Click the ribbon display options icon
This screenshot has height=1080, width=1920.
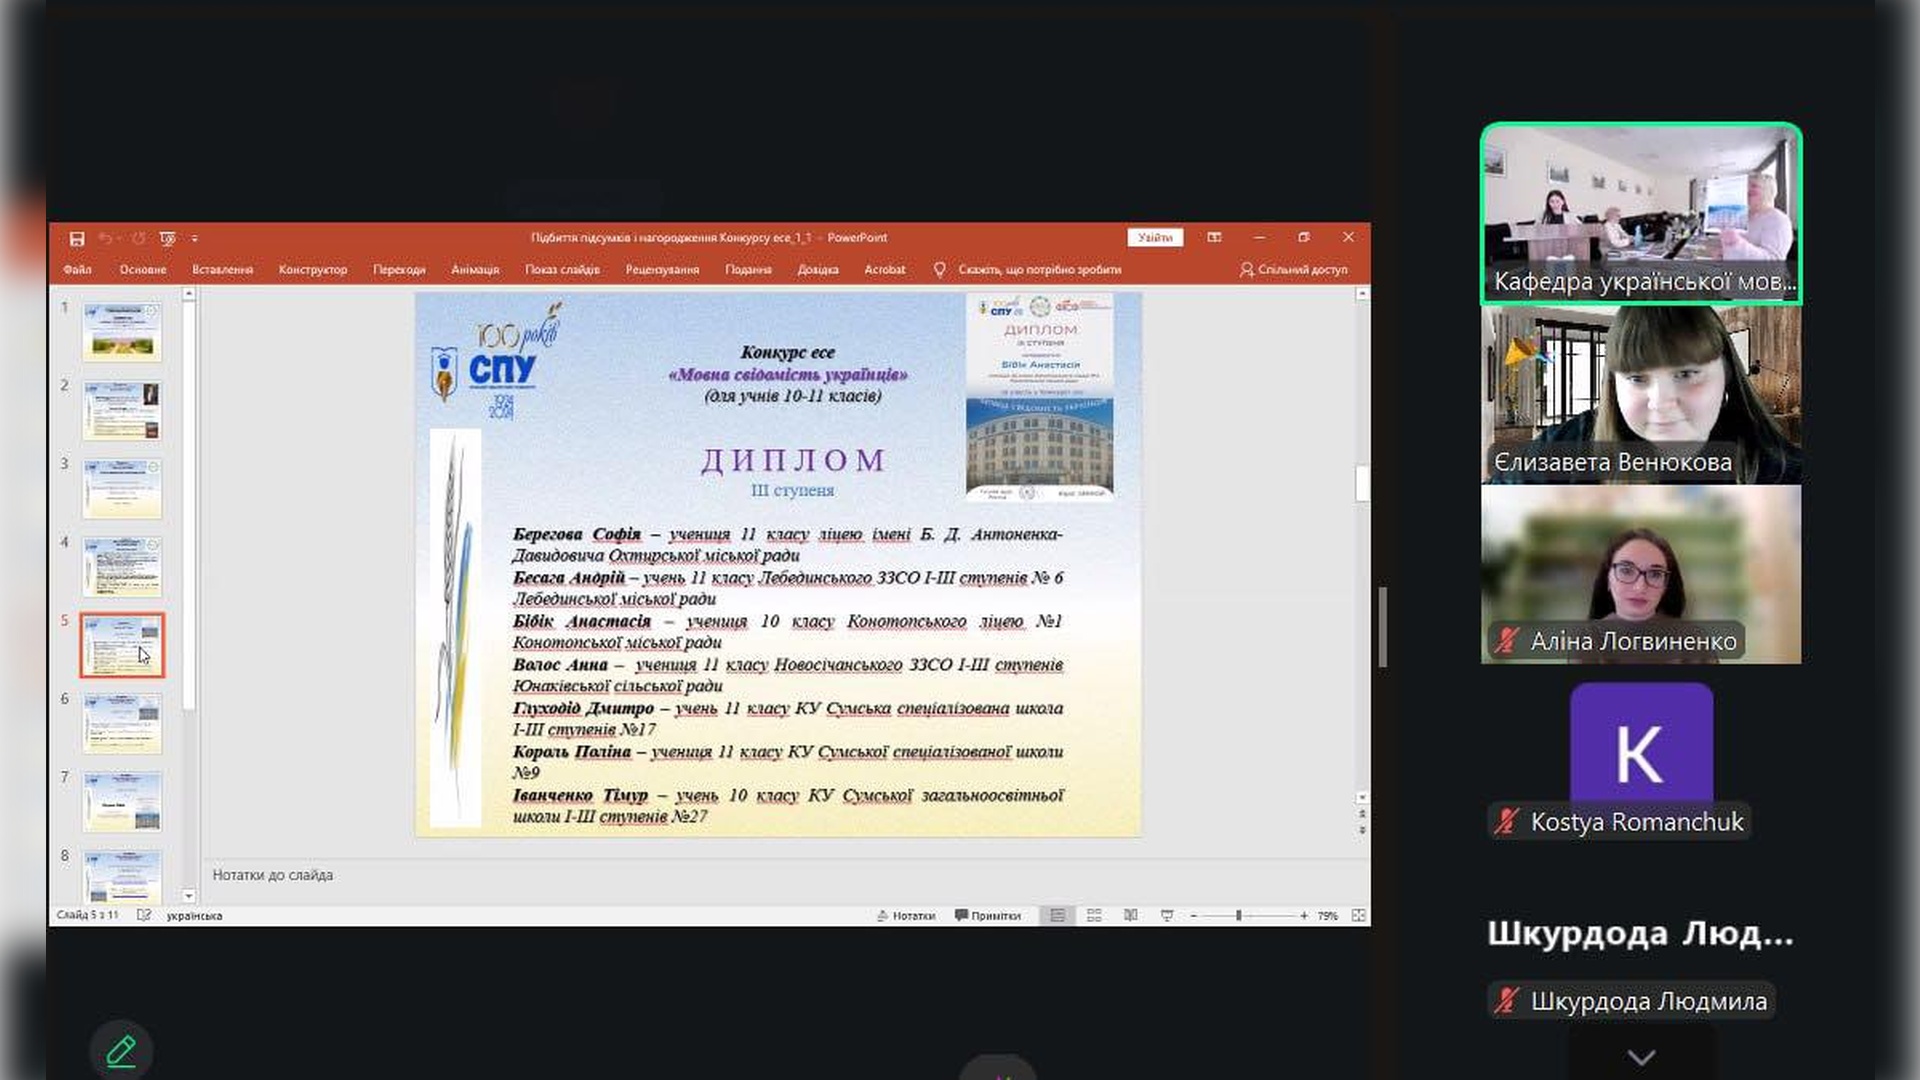(x=1214, y=238)
